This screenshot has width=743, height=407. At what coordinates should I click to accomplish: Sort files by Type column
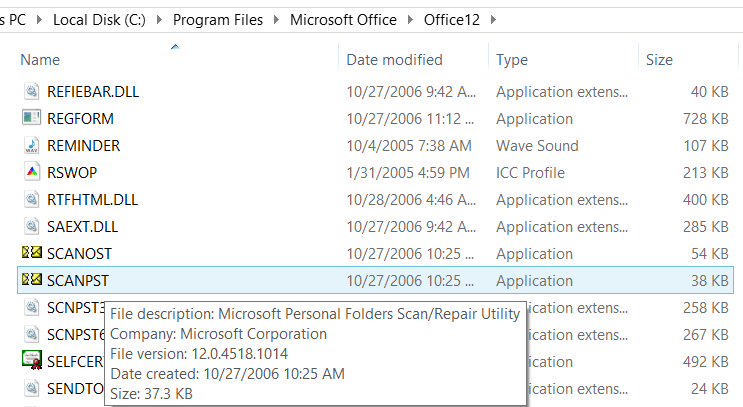click(512, 60)
